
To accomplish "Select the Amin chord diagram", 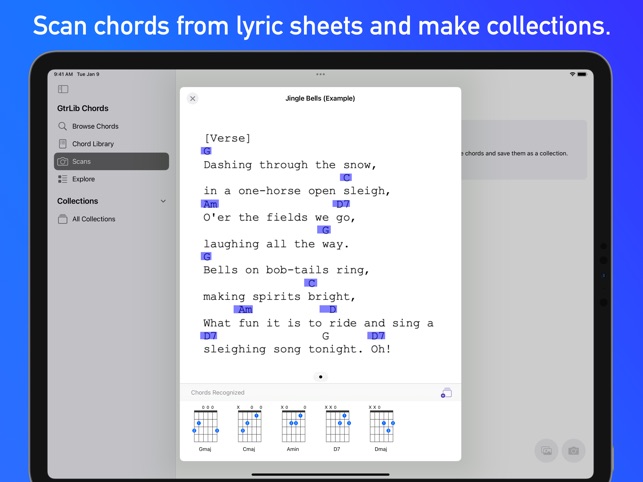I will click(293, 428).
